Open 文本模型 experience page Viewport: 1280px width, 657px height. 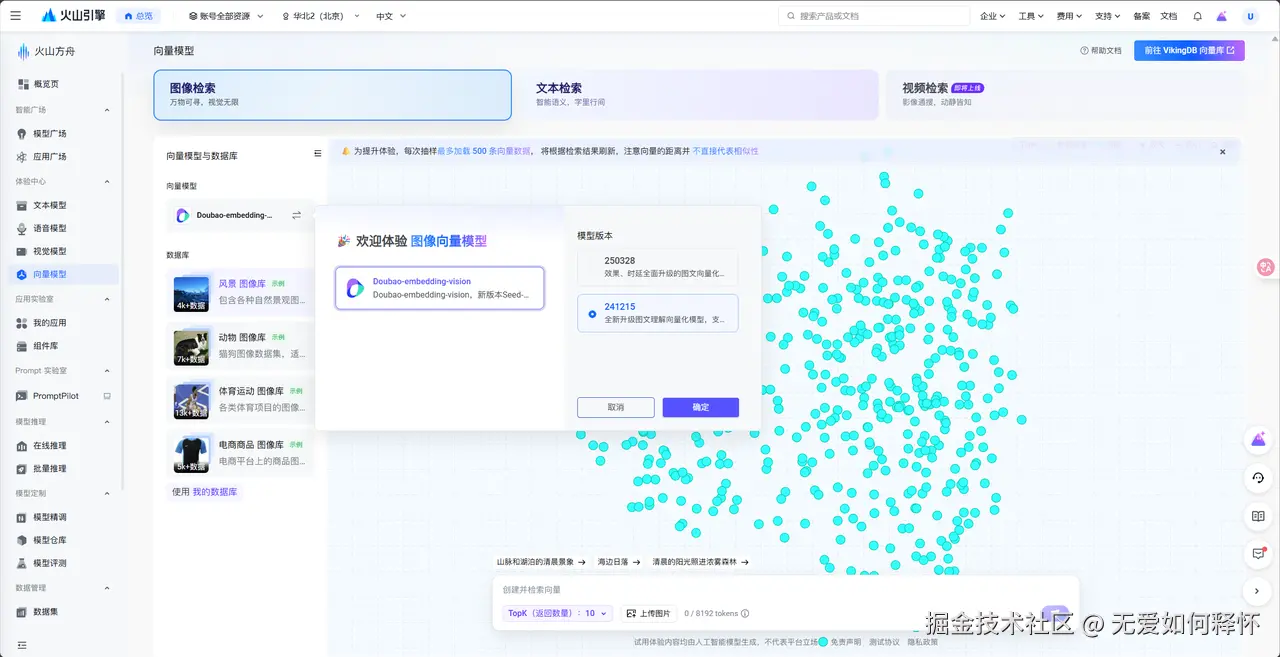pos(50,205)
